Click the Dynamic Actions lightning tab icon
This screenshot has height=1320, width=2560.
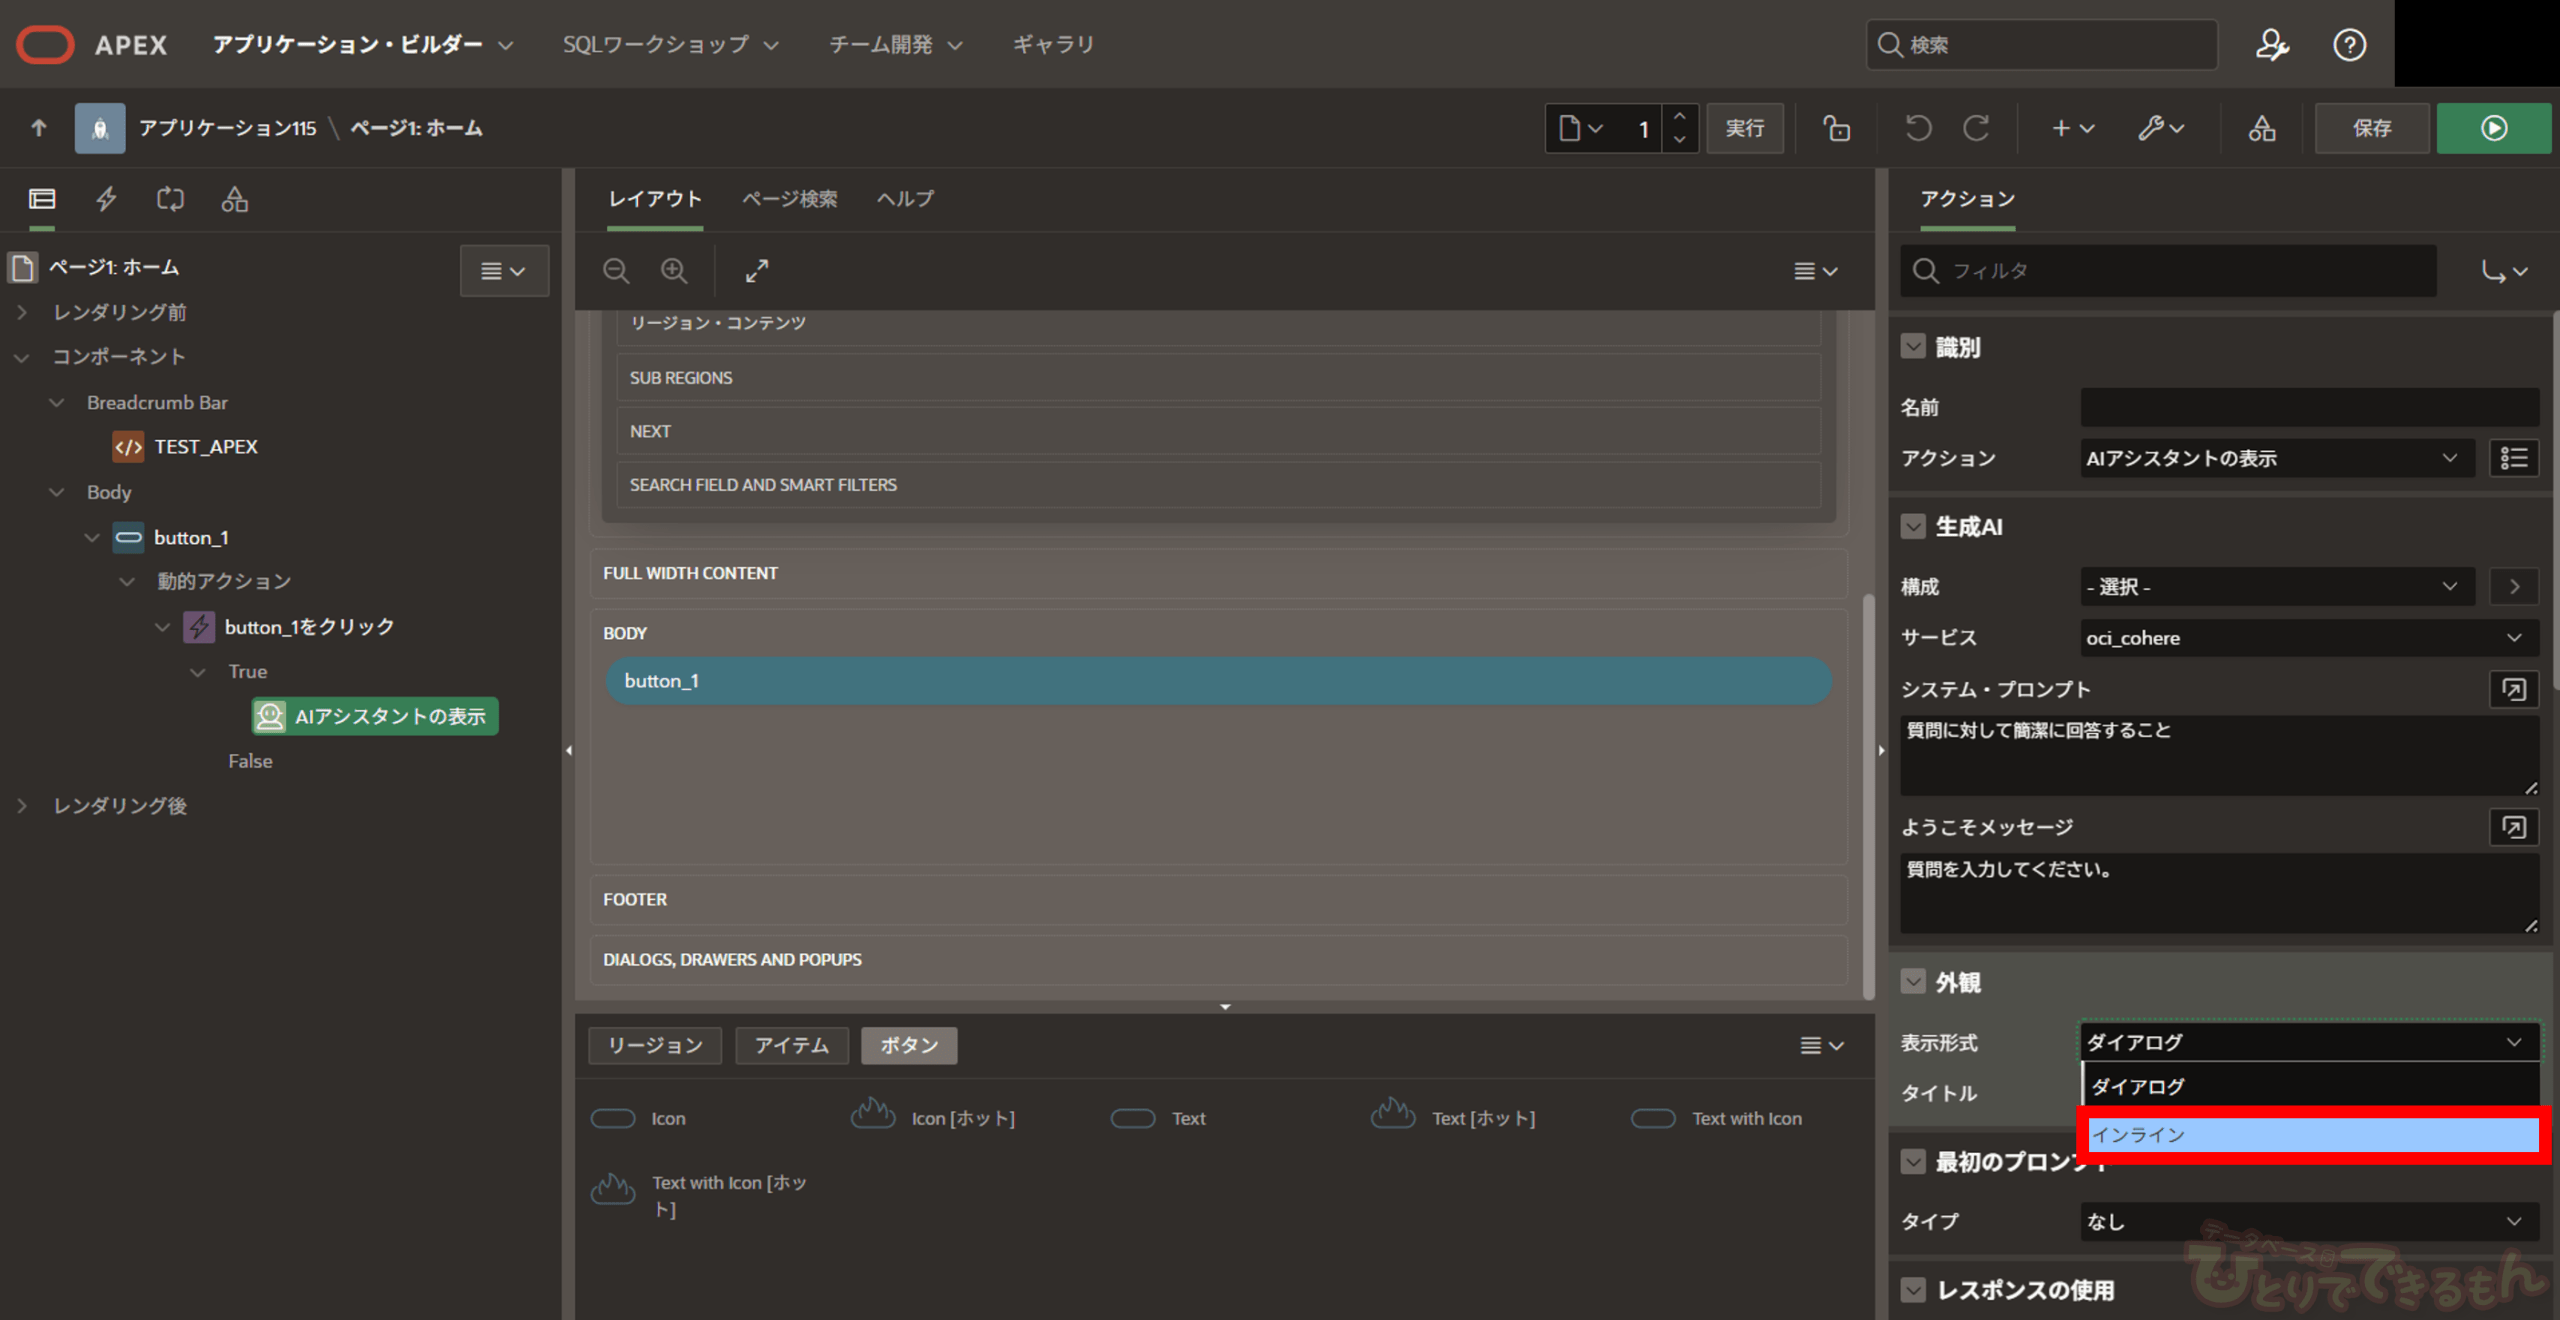pyautogui.click(x=106, y=199)
